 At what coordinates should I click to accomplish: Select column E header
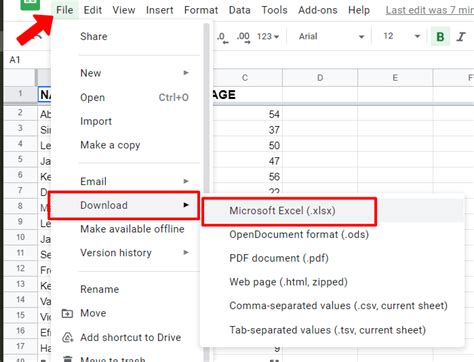tap(395, 78)
